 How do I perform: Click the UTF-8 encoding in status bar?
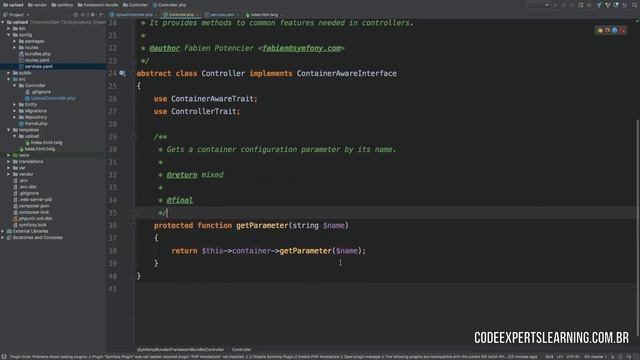coord(572,357)
